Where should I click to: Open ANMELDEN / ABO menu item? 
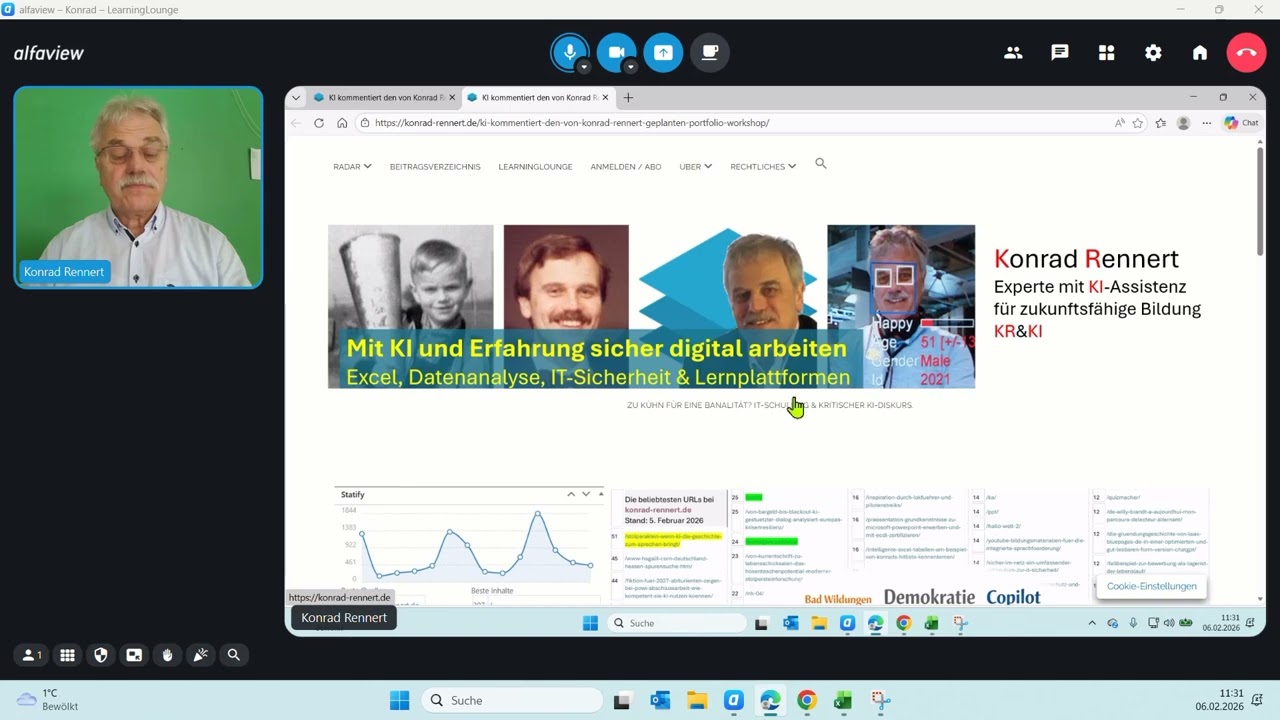[x=626, y=167]
